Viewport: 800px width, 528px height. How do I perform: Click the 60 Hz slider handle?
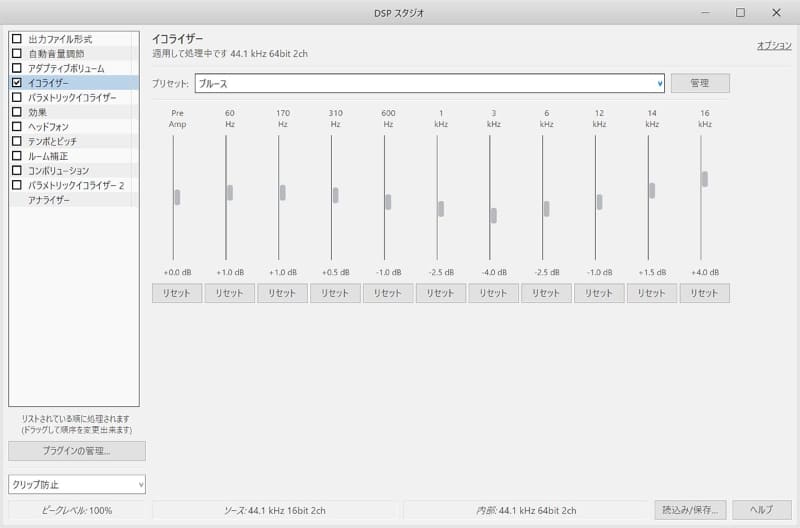[x=230, y=192]
